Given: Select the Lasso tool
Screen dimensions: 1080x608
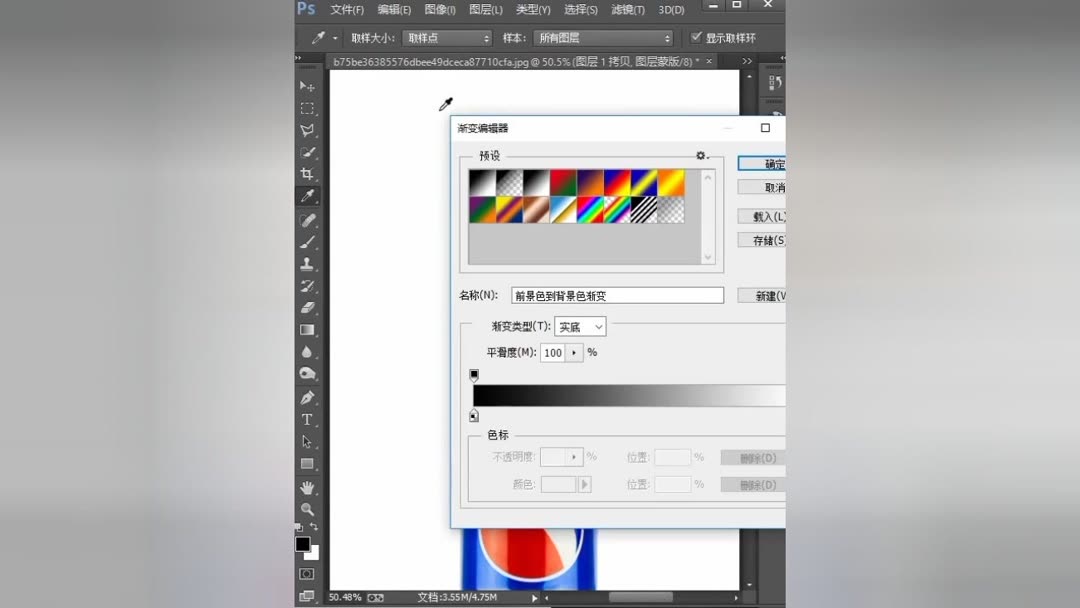Looking at the screenshot, I should (x=307, y=130).
